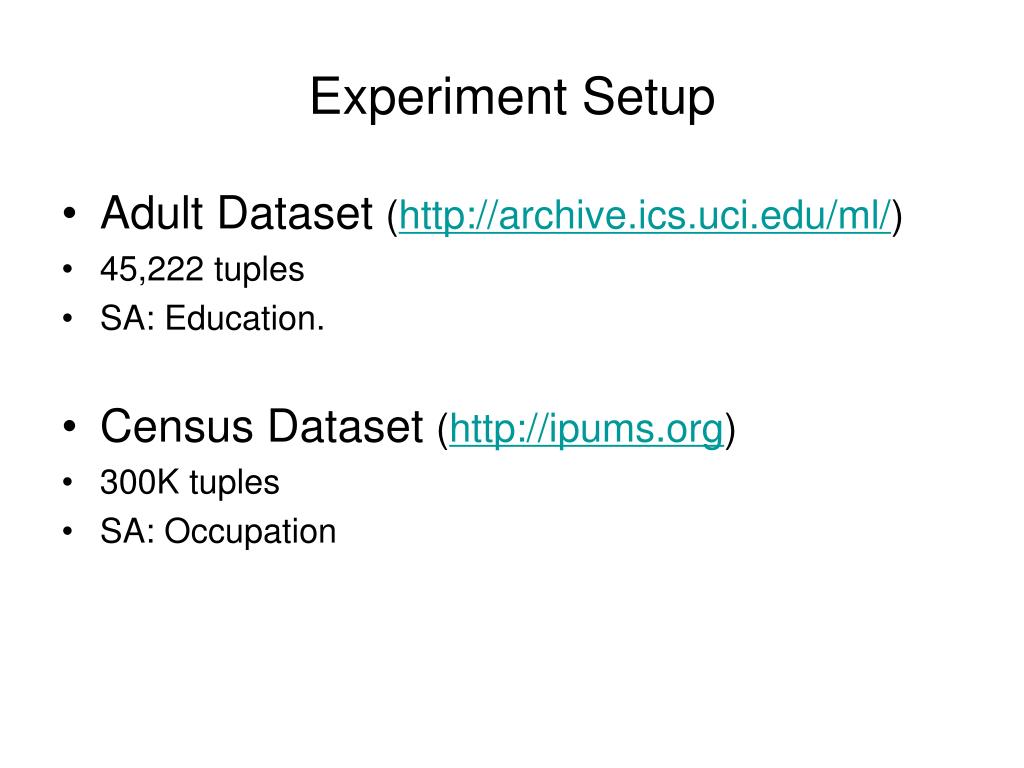Click the "SA:" label before Education
The image size is (1024, 768).
tap(127, 319)
